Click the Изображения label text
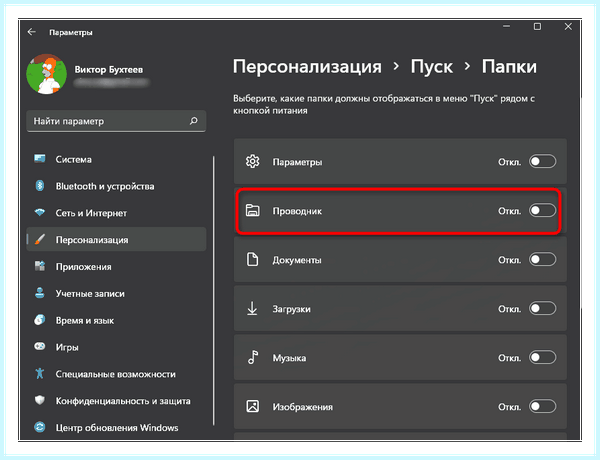Viewport: 600px width, 460px height. coord(302,407)
